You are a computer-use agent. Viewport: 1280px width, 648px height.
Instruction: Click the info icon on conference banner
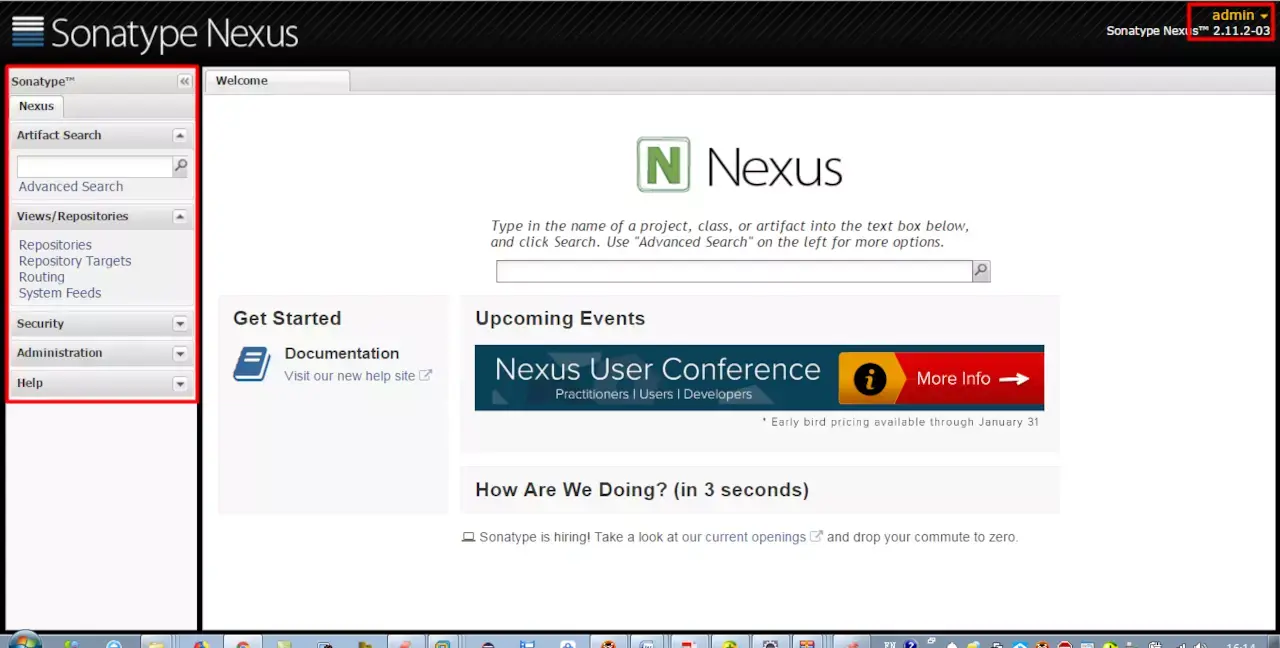pyautogui.click(x=870, y=379)
